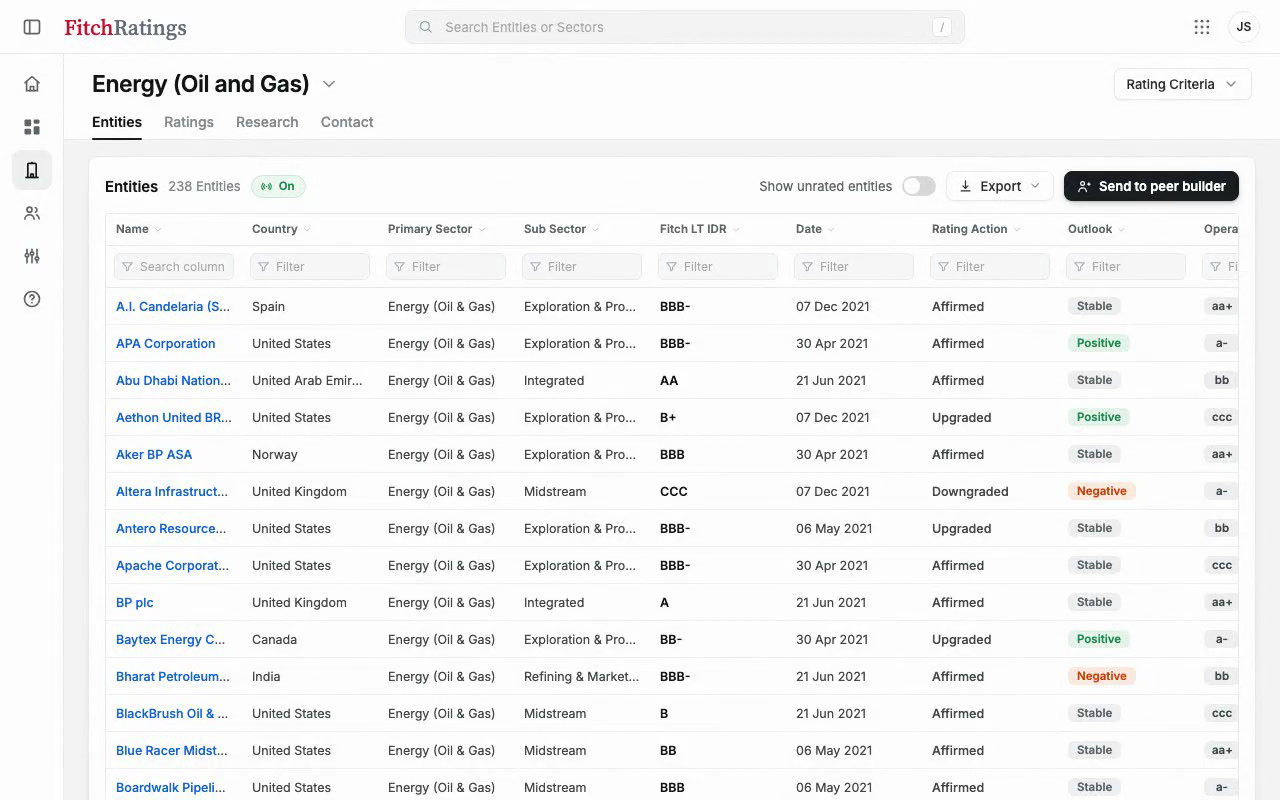Viewport: 1280px width, 800px height.
Task: Click the Canada country cell
Action: click(274, 639)
